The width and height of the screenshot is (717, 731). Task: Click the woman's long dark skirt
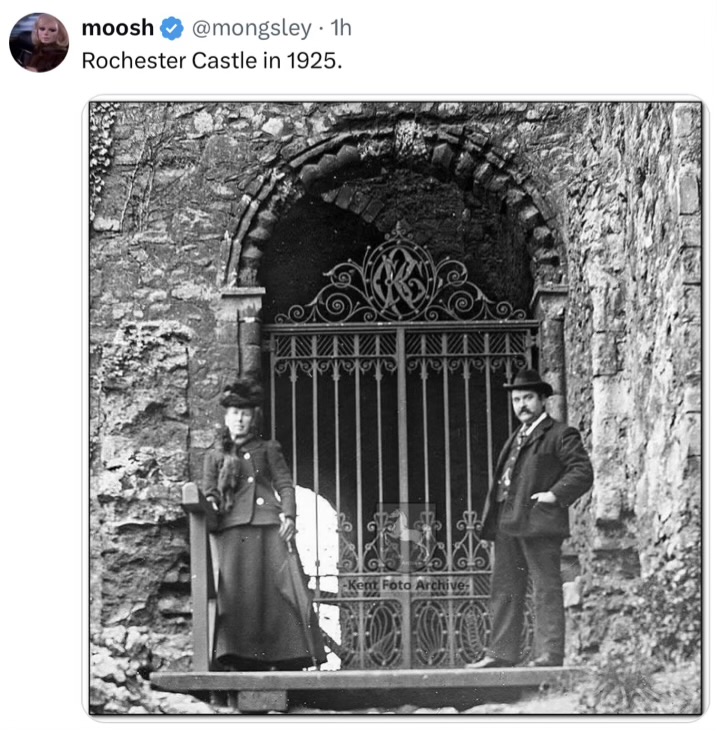pos(266,597)
